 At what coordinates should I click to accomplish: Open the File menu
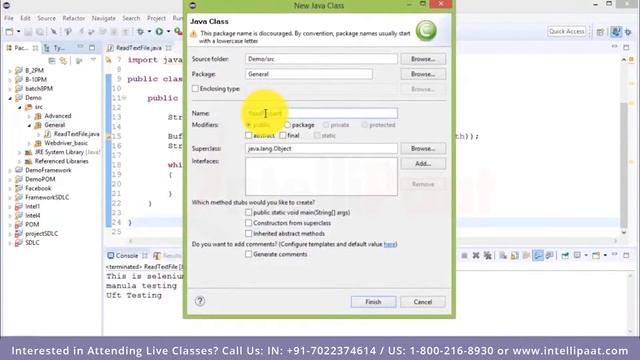[x=9, y=18]
